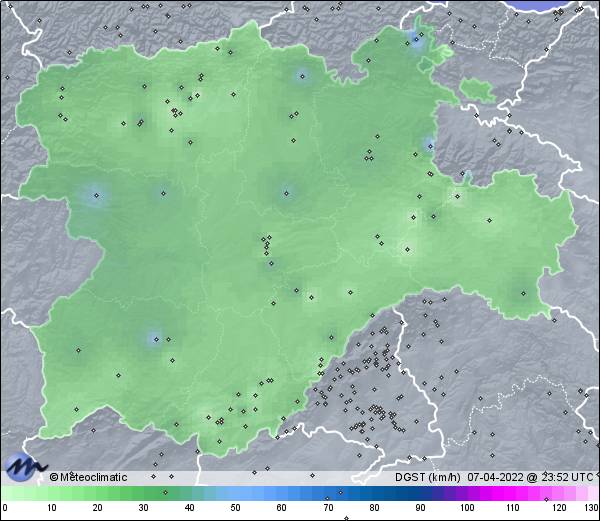Click the 20 label on the scale

(98, 508)
